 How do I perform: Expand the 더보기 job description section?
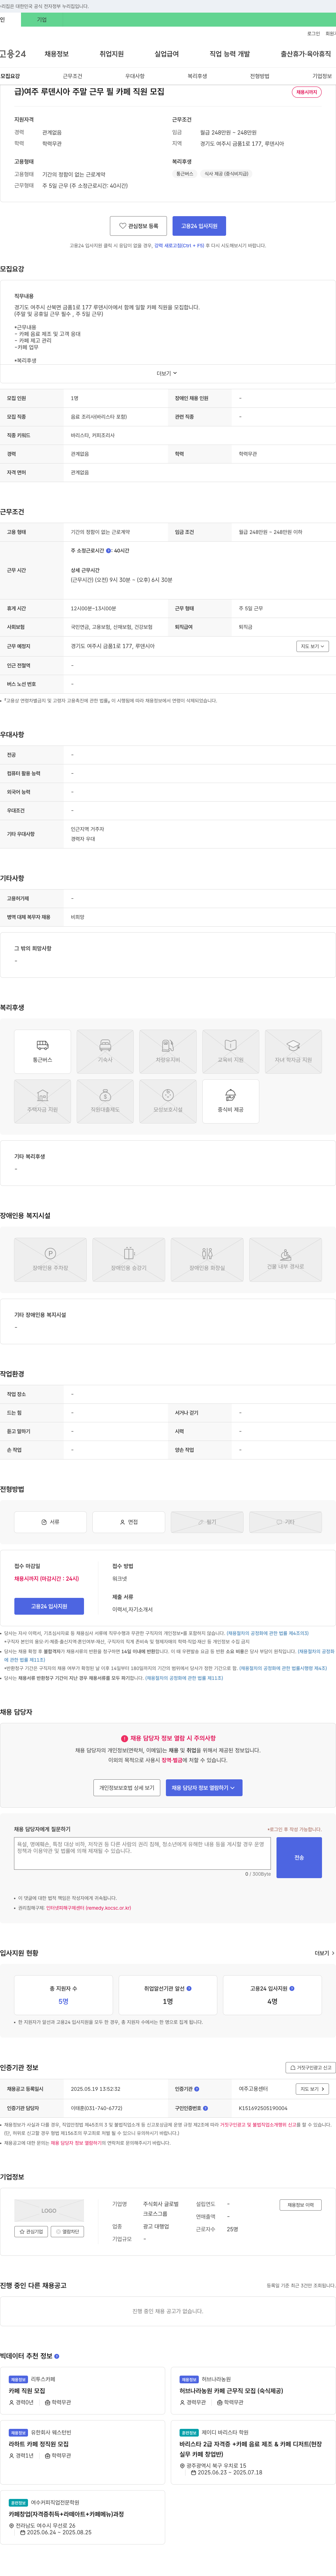point(167,373)
